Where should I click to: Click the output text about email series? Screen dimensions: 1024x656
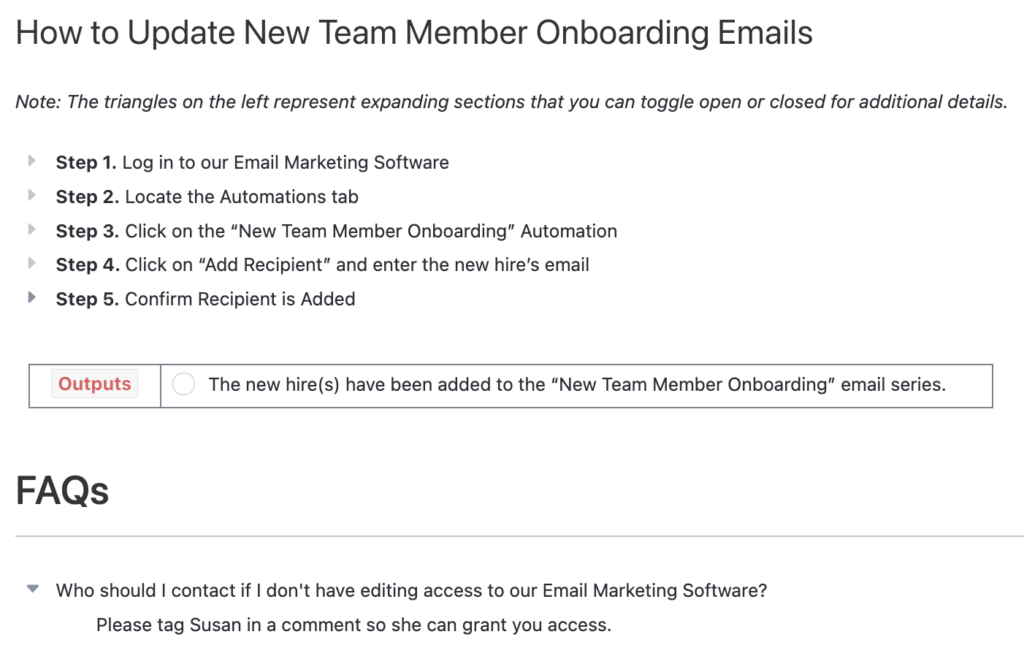point(577,385)
